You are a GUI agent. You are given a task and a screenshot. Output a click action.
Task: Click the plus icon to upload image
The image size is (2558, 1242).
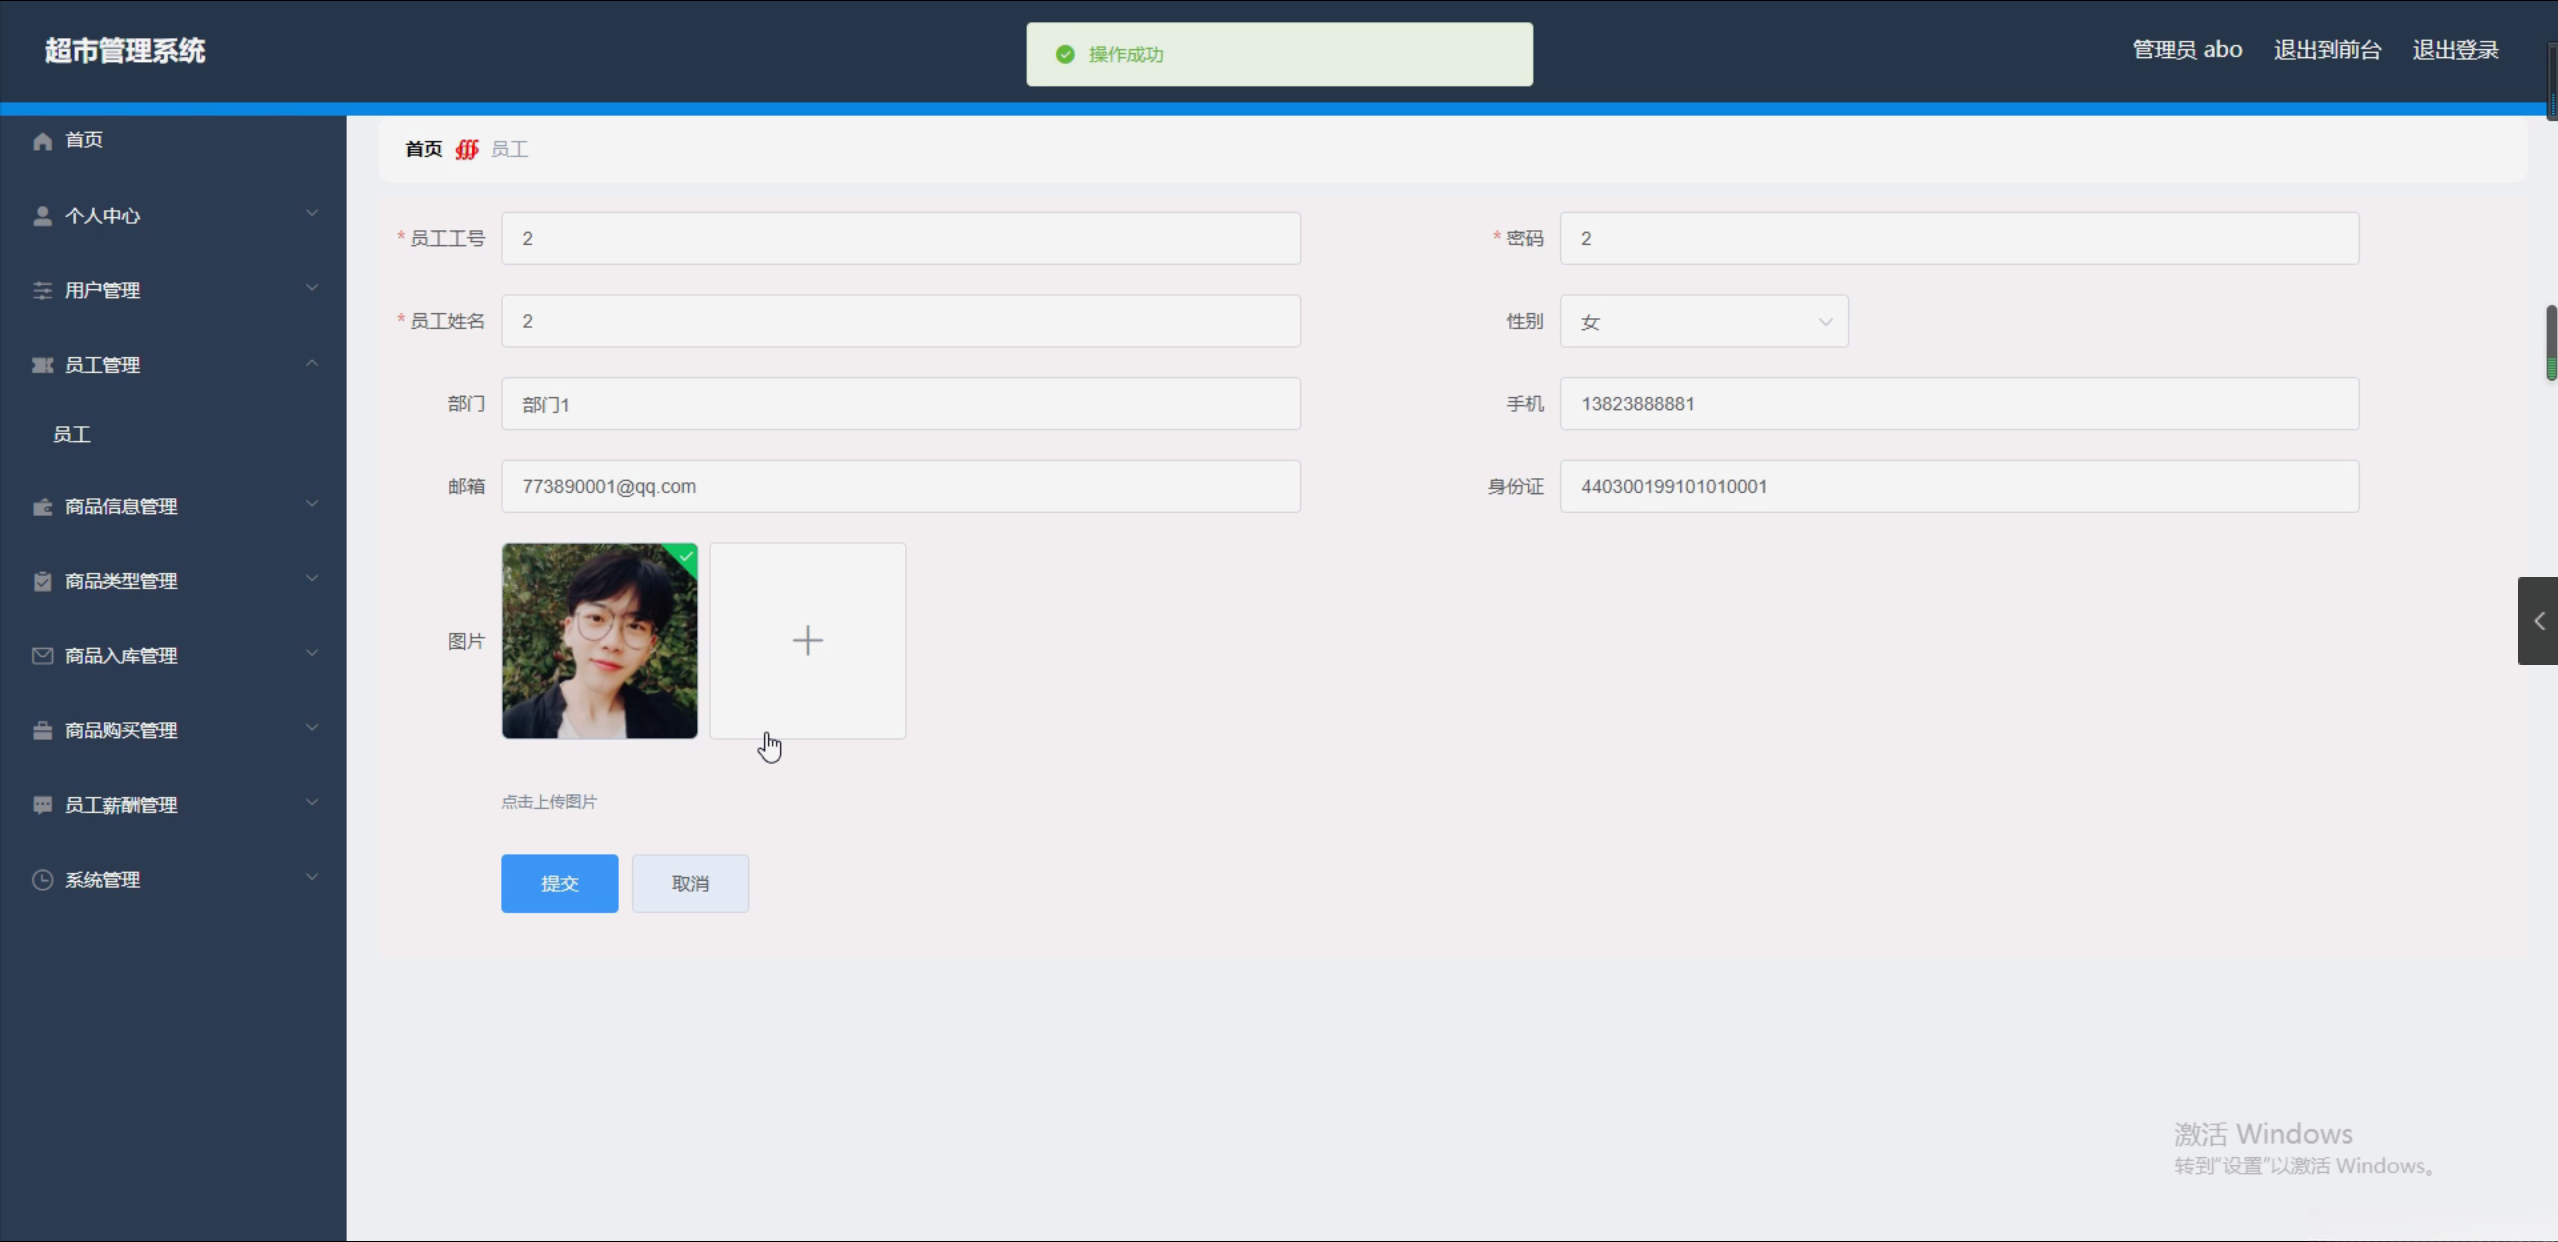tap(807, 640)
